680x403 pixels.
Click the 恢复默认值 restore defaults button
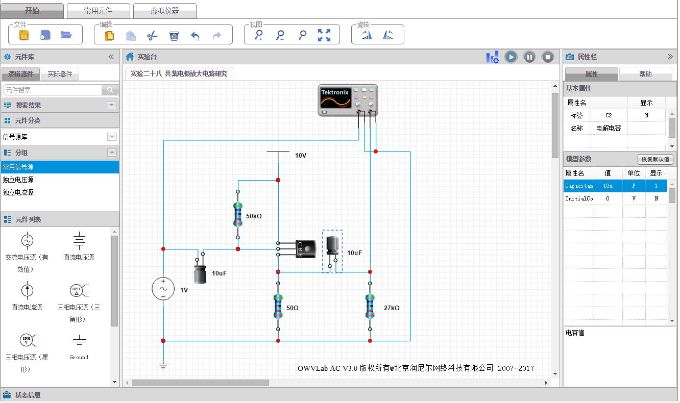[x=655, y=159]
